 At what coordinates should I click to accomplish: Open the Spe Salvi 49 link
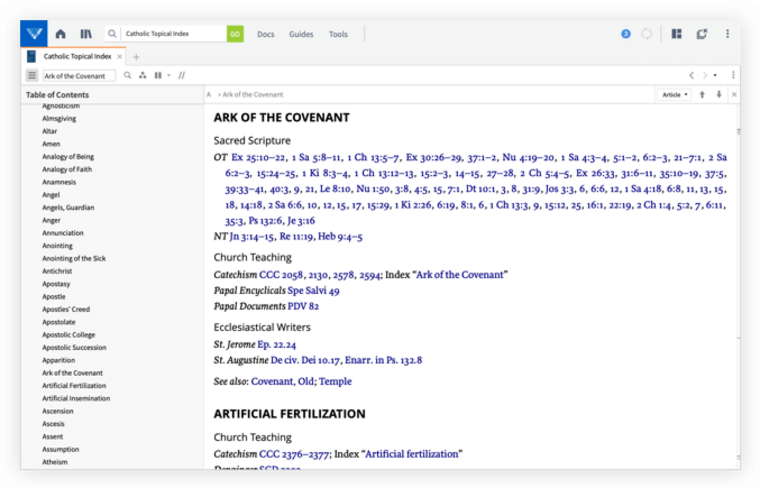(x=313, y=291)
